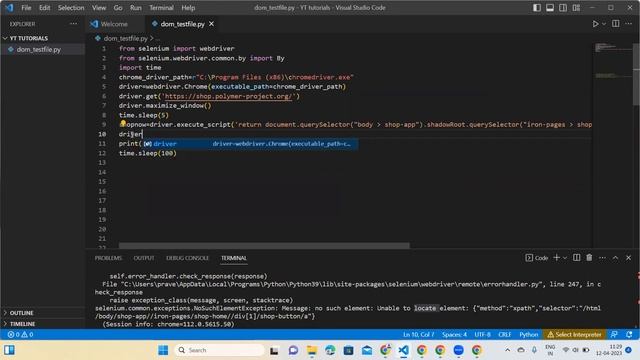Image resolution: width=640 pixels, height=360 pixels.
Task: Run Python file with play icon
Action: (x=596, y=24)
